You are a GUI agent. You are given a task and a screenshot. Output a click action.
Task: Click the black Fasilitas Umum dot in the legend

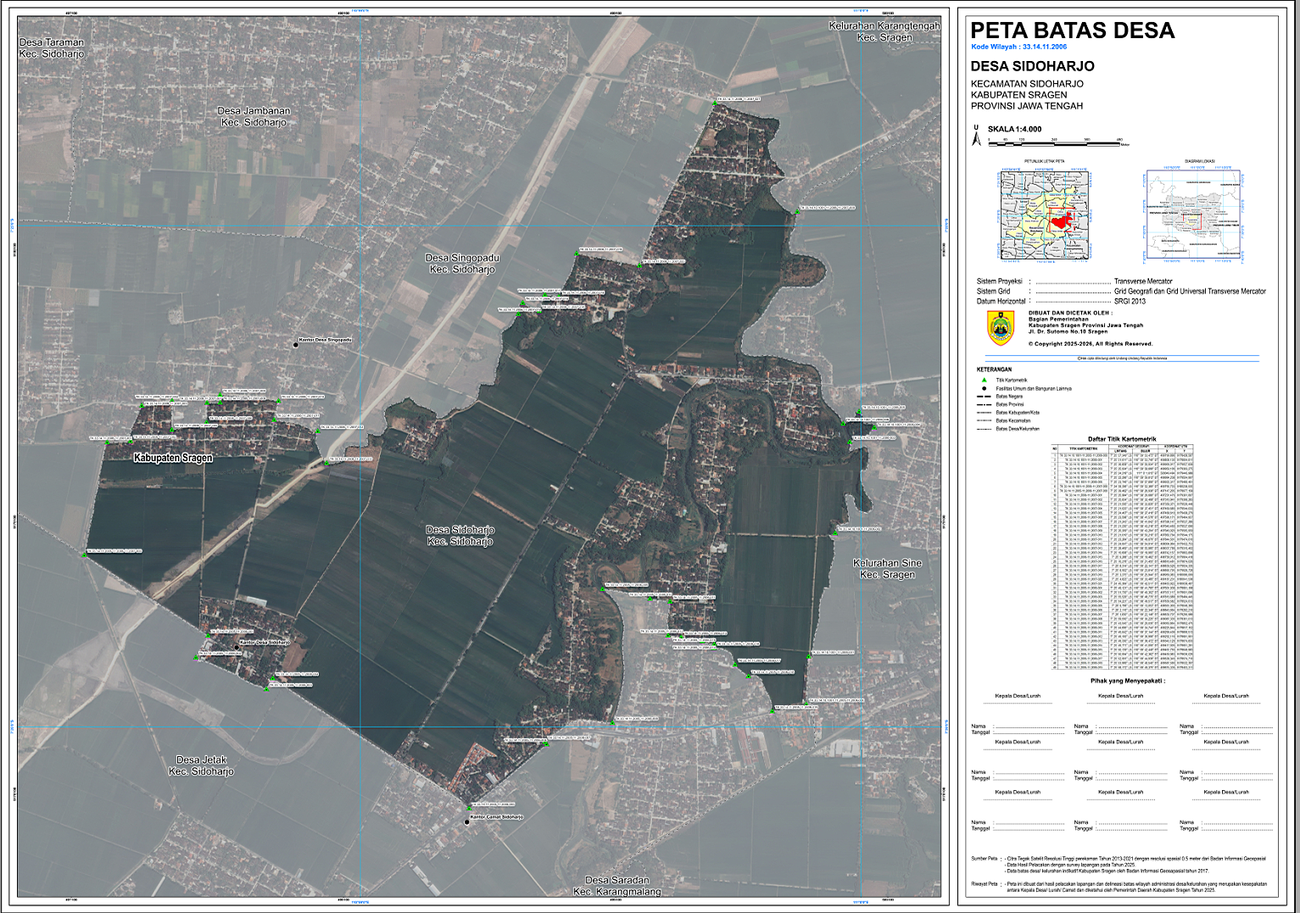point(984,389)
